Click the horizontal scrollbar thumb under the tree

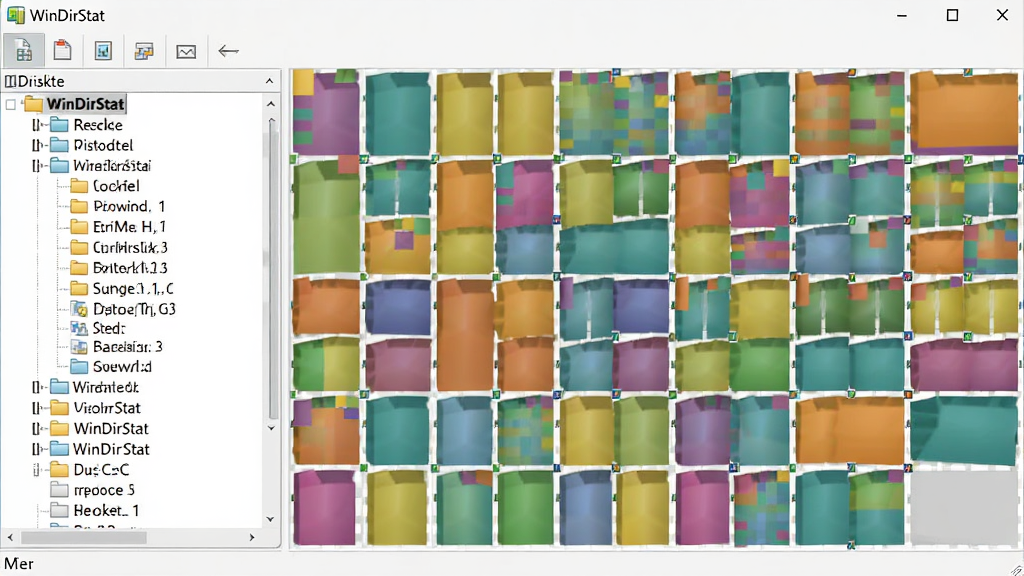[x=84, y=537]
